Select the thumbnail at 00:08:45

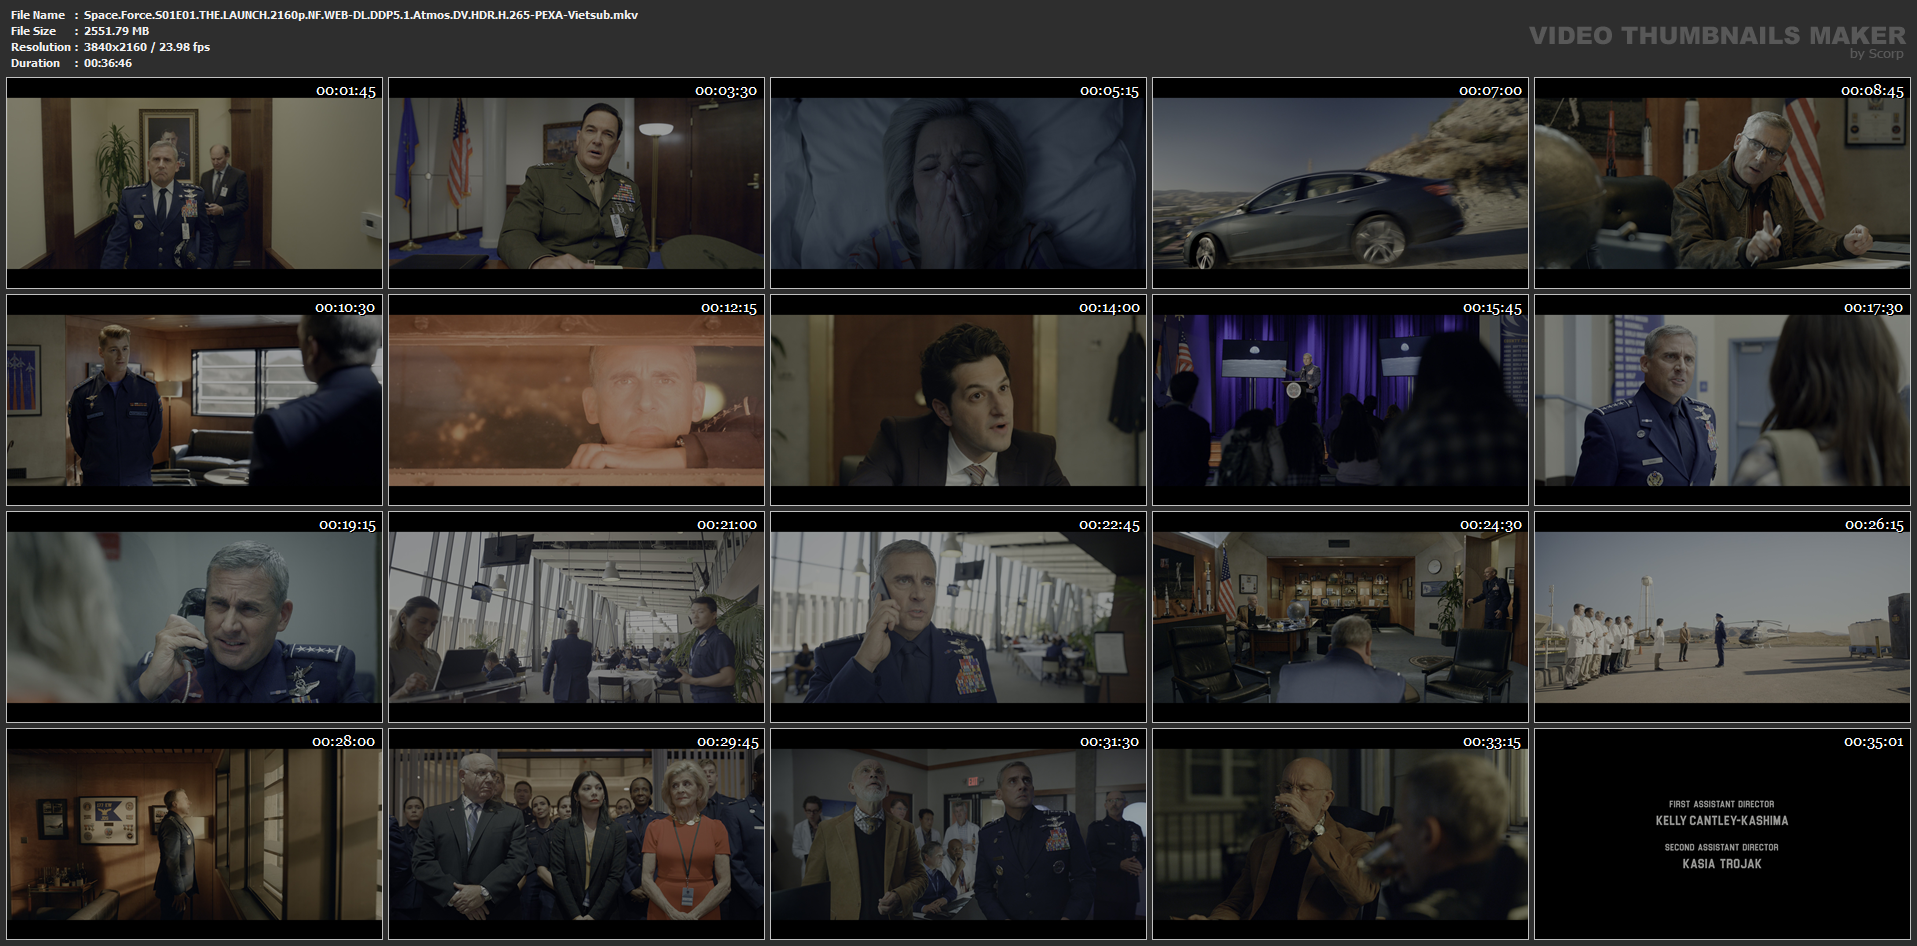[1722, 183]
